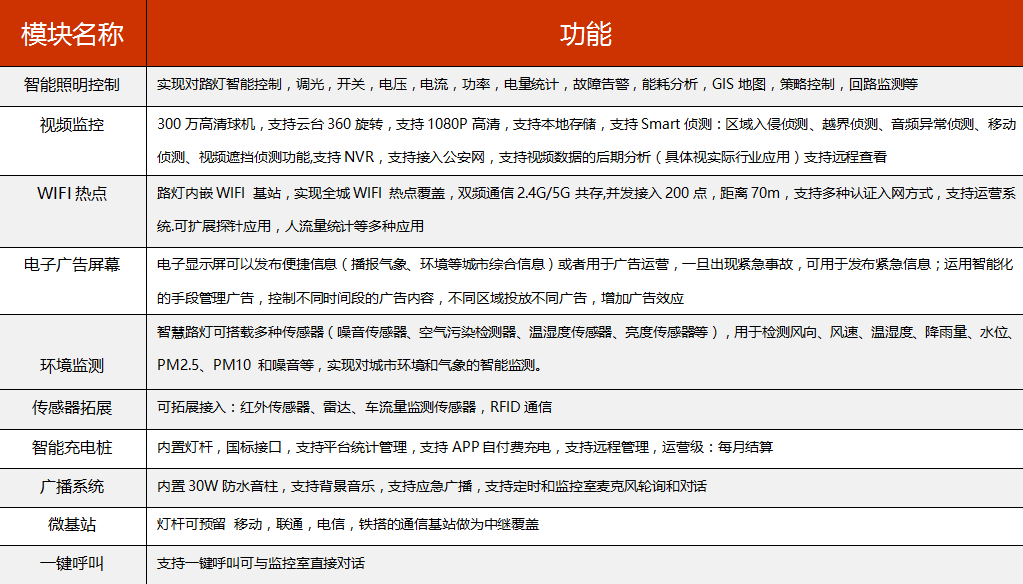This screenshot has height=584, width=1023.
Task: Click the 智能充电桩 module name
Action: click(72, 447)
